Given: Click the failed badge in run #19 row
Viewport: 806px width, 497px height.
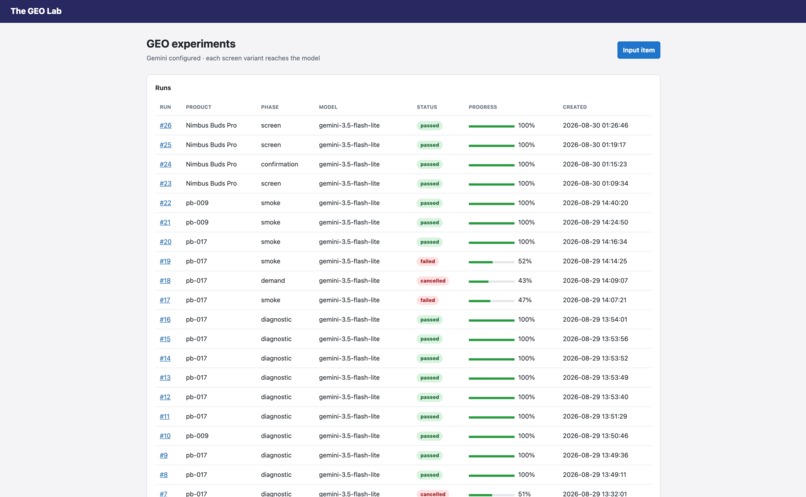Looking at the screenshot, I should coord(428,261).
